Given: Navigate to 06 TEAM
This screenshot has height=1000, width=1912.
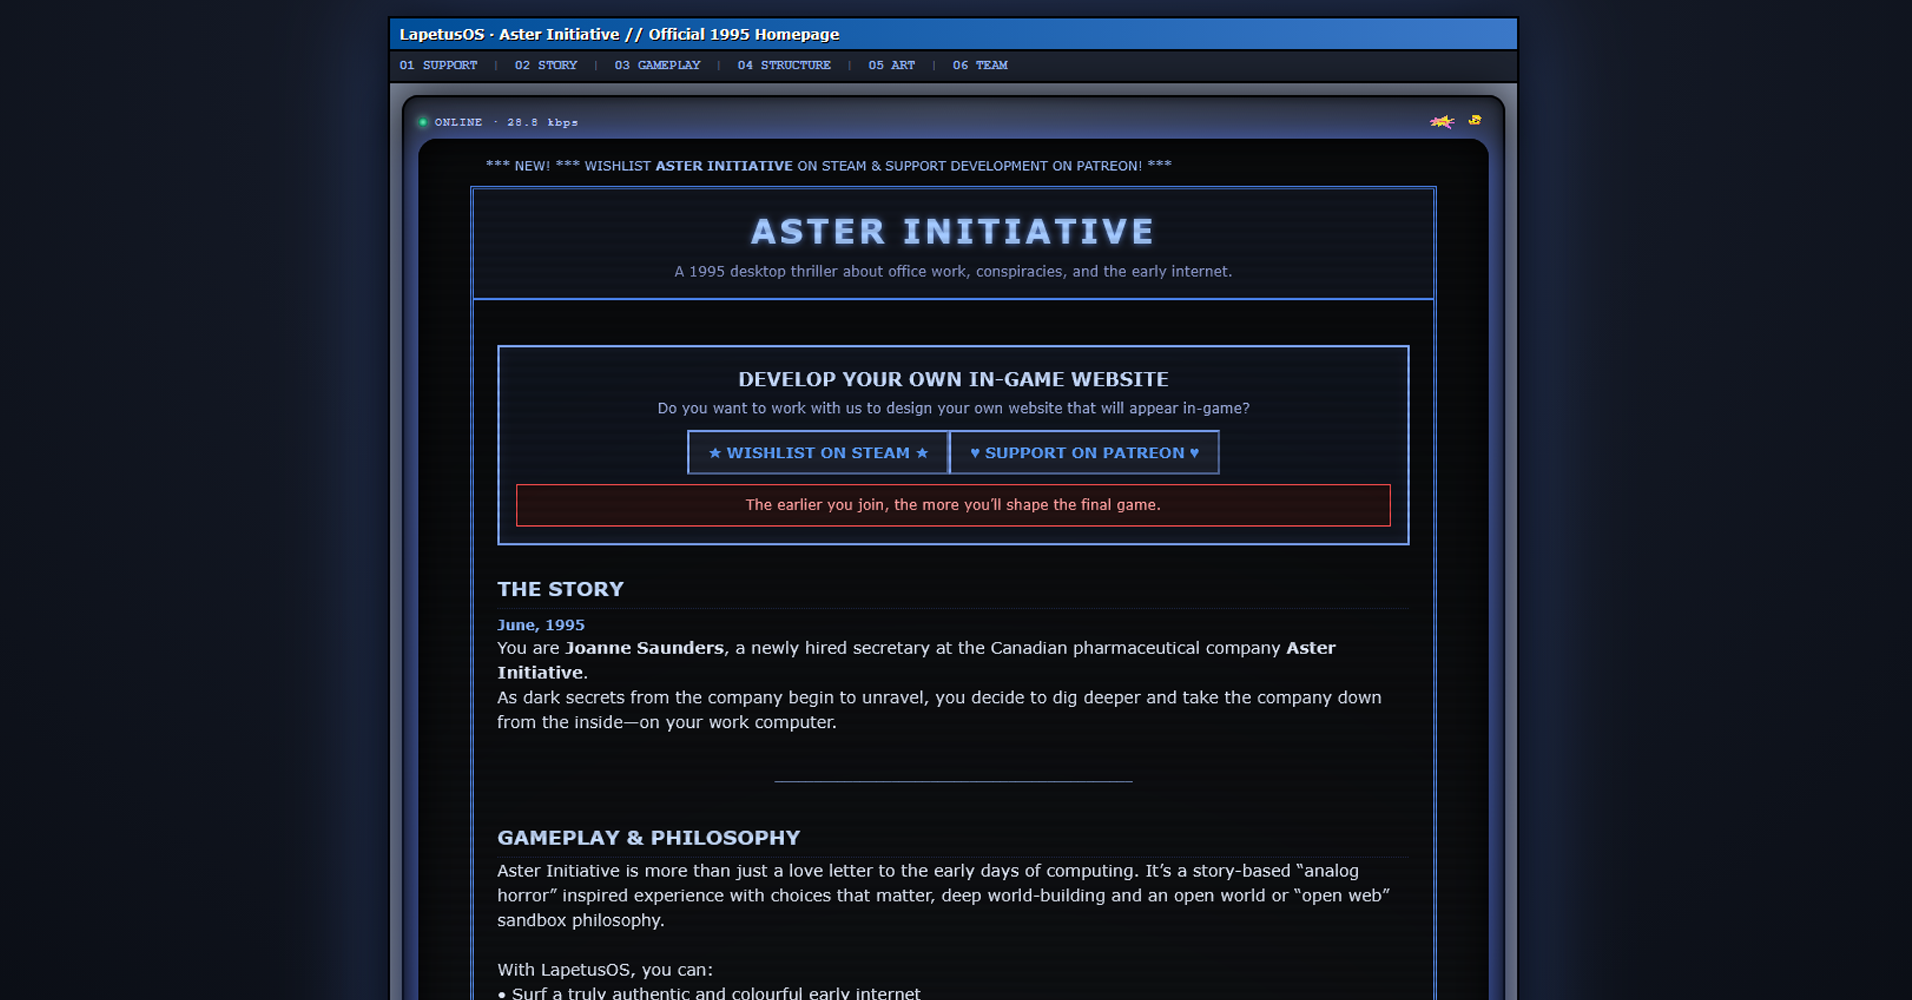Looking at the screenshot, I should coord(979,65).
